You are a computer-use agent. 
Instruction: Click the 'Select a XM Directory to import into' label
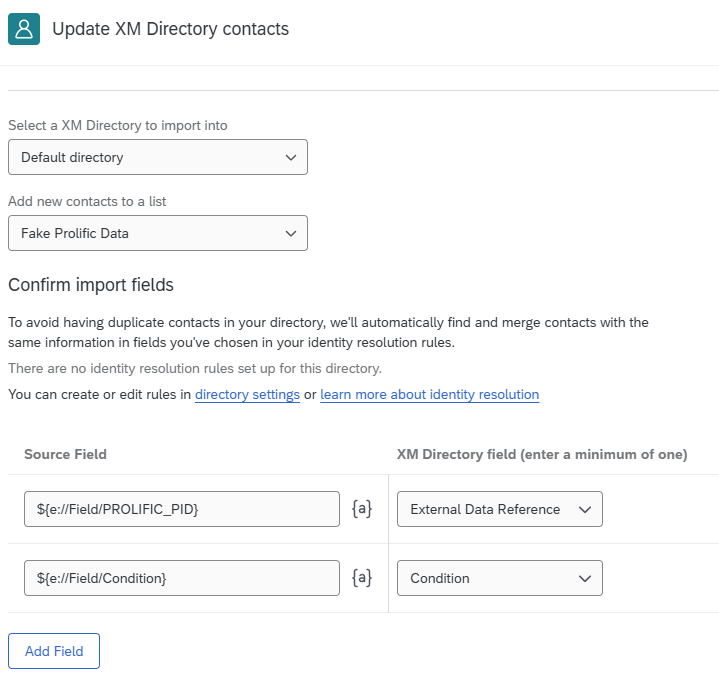[x=118, y=125]
